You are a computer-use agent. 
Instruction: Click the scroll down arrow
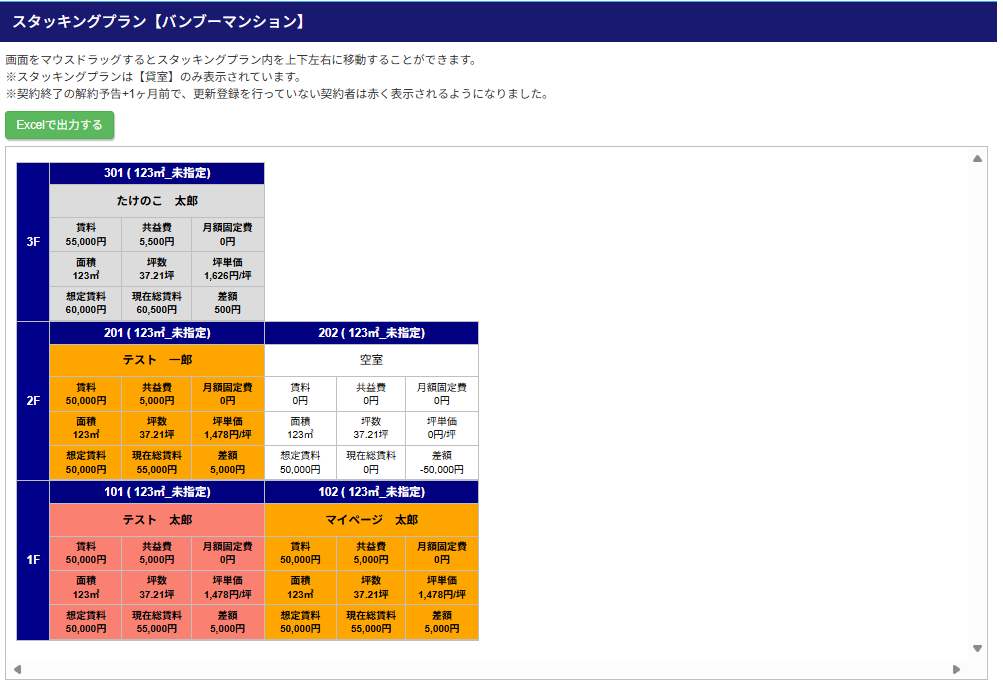coord(977,648)
